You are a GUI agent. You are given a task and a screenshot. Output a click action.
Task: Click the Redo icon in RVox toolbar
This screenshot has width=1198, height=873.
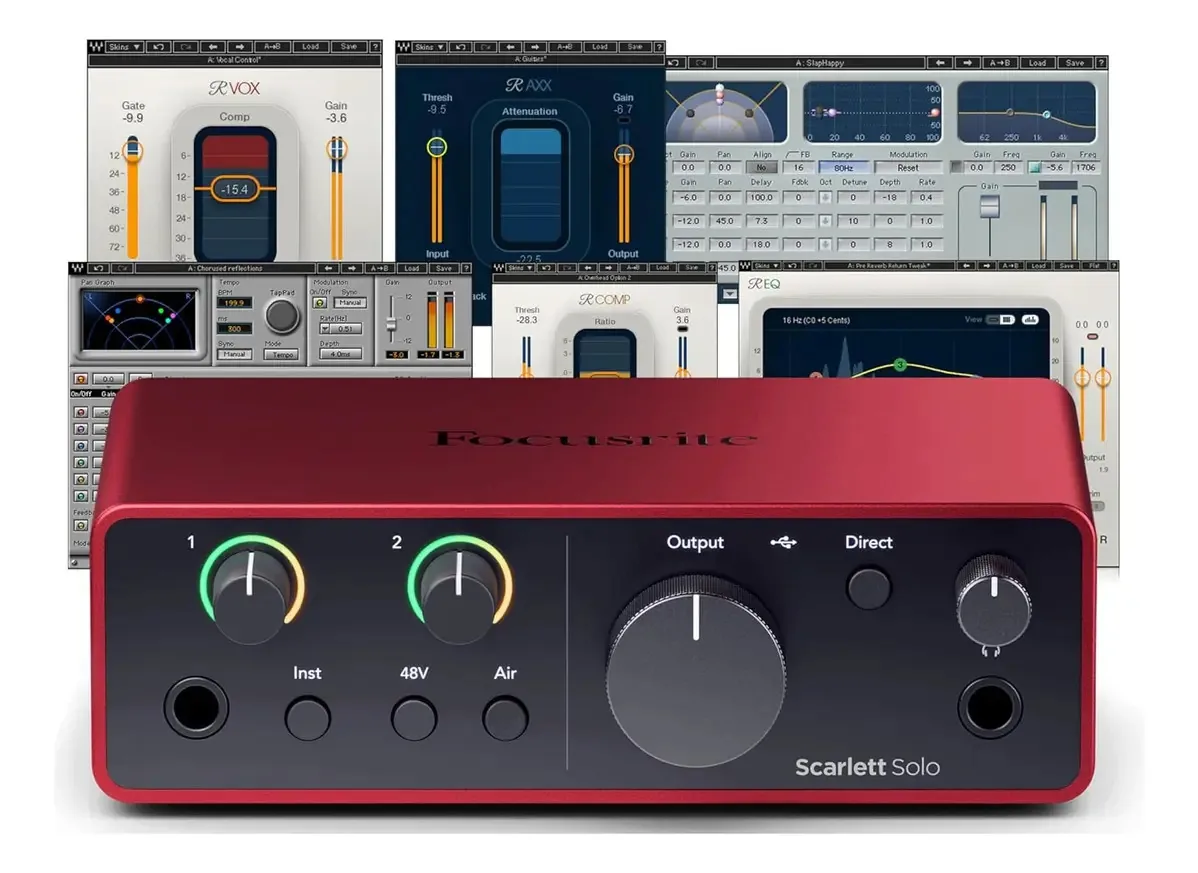186,47
